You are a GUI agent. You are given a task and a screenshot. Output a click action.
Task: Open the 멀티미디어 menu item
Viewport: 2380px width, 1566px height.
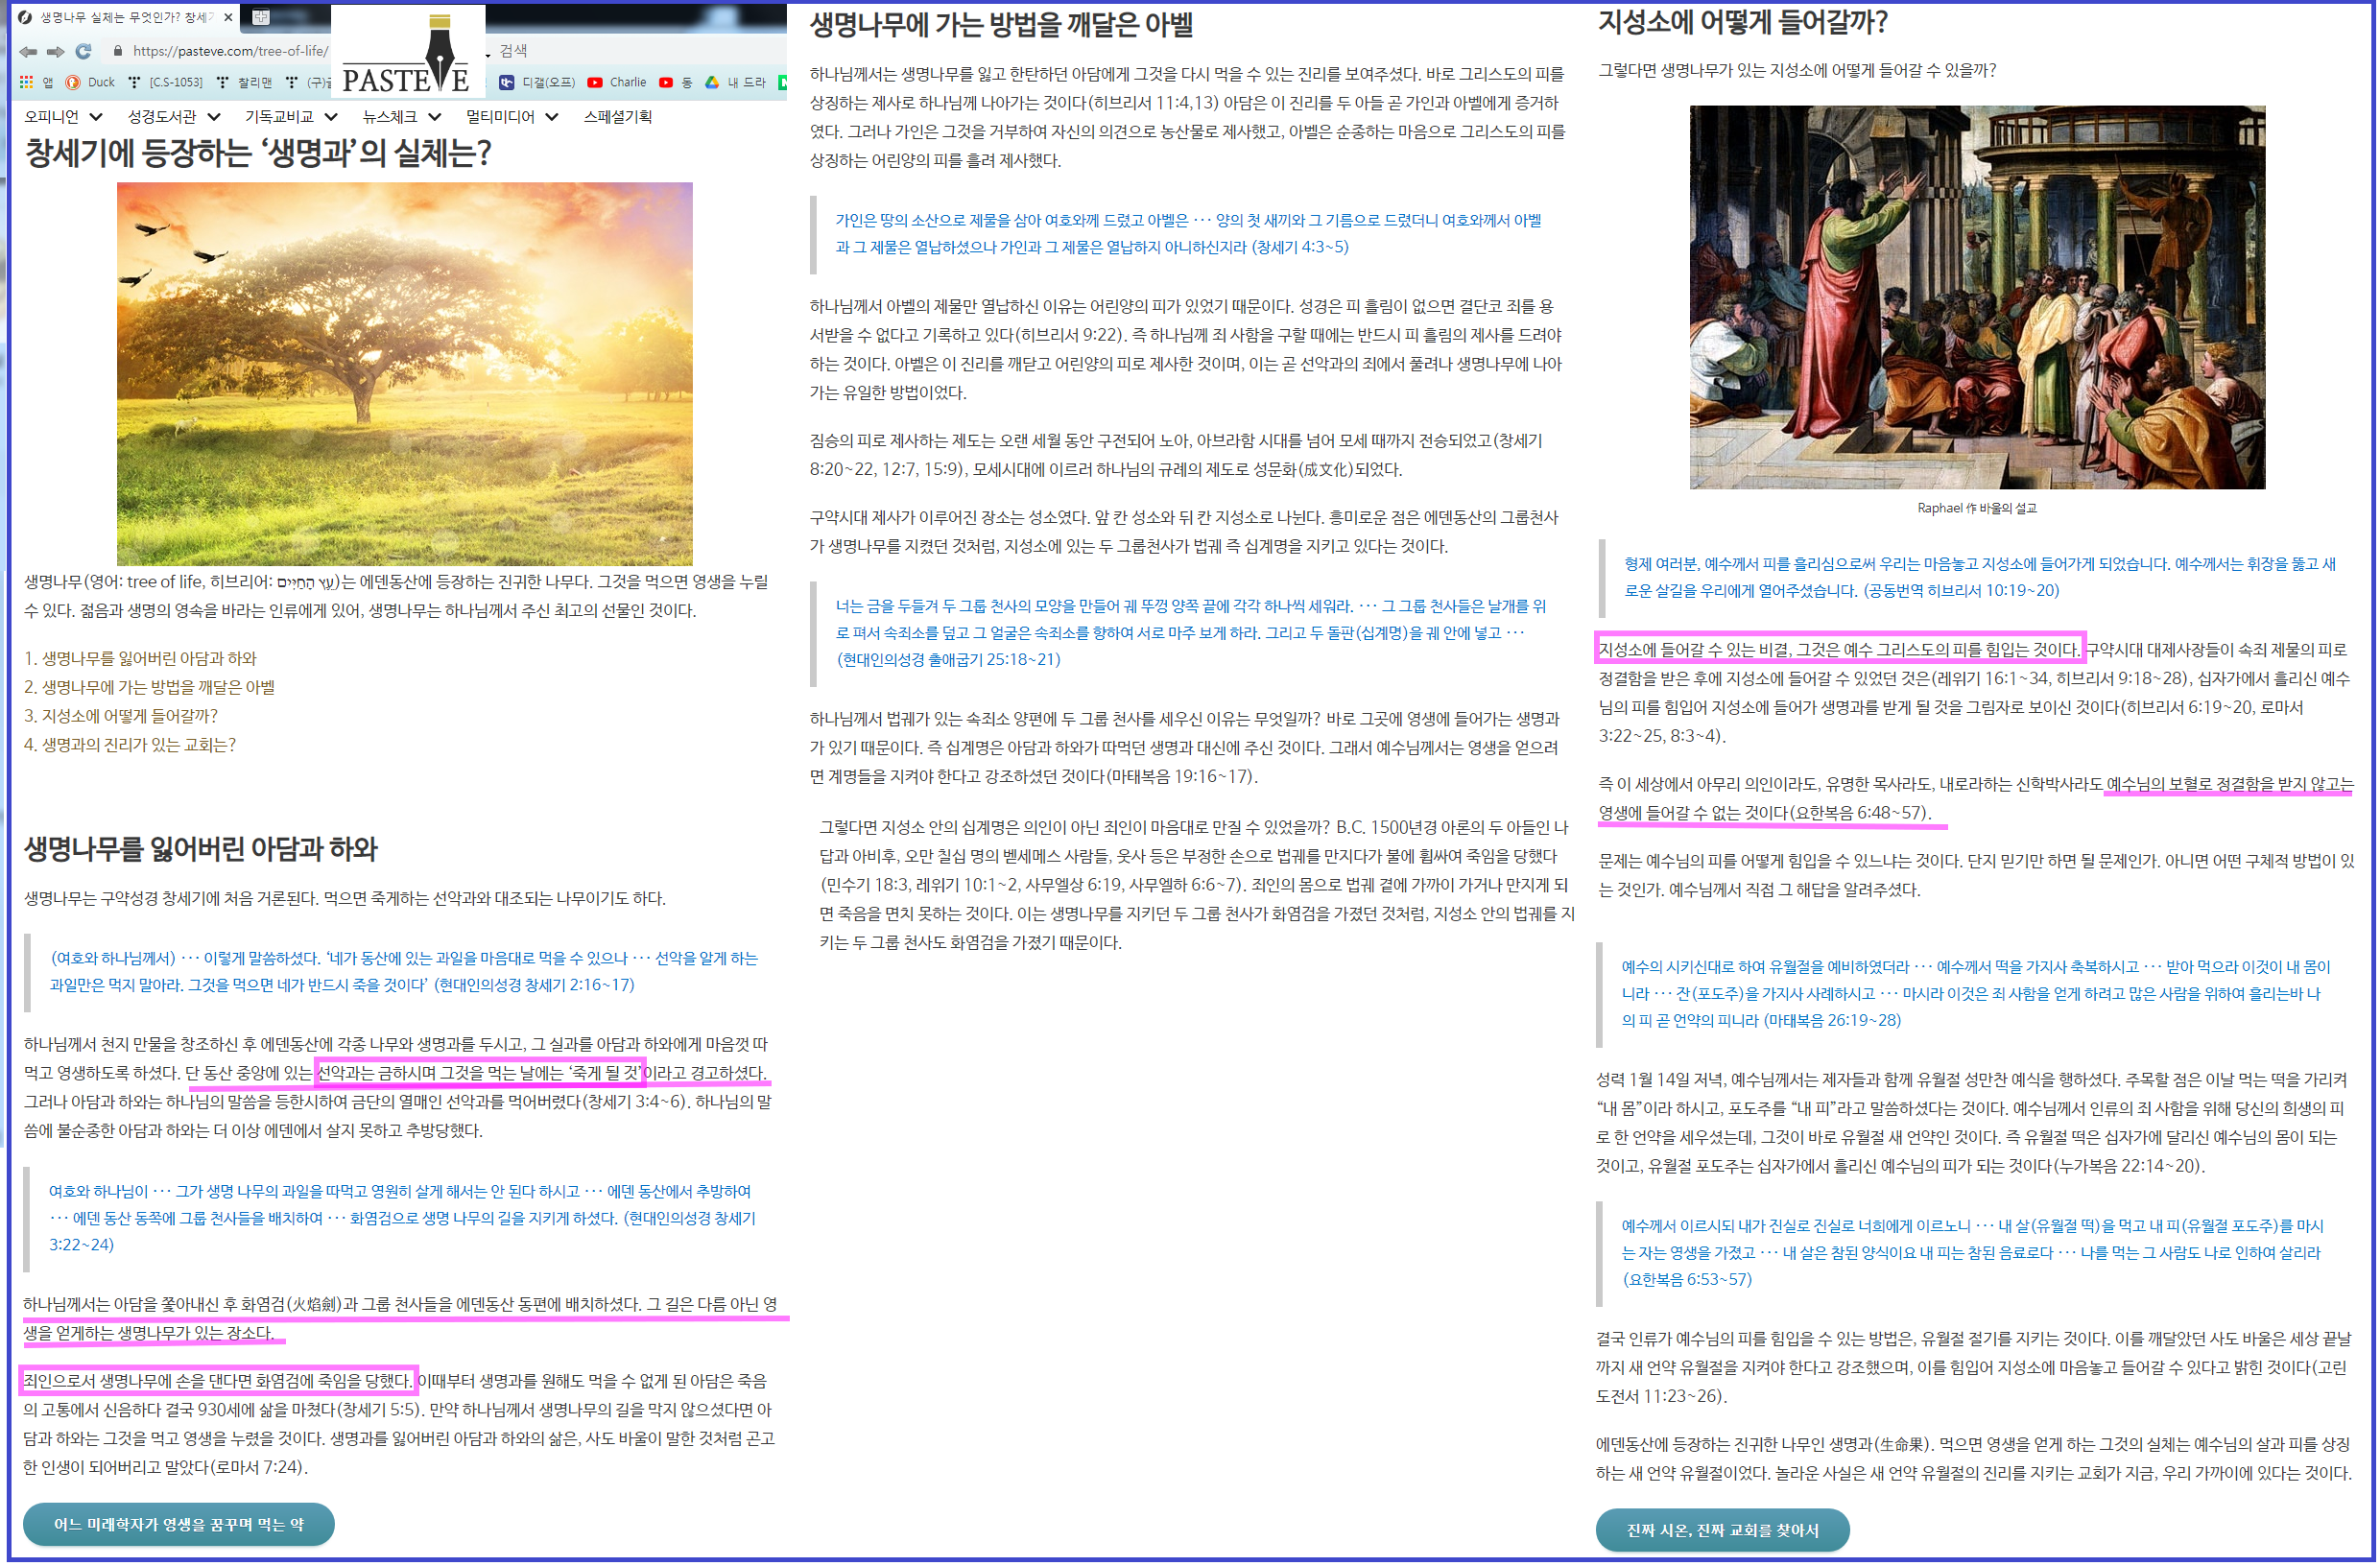501,117
